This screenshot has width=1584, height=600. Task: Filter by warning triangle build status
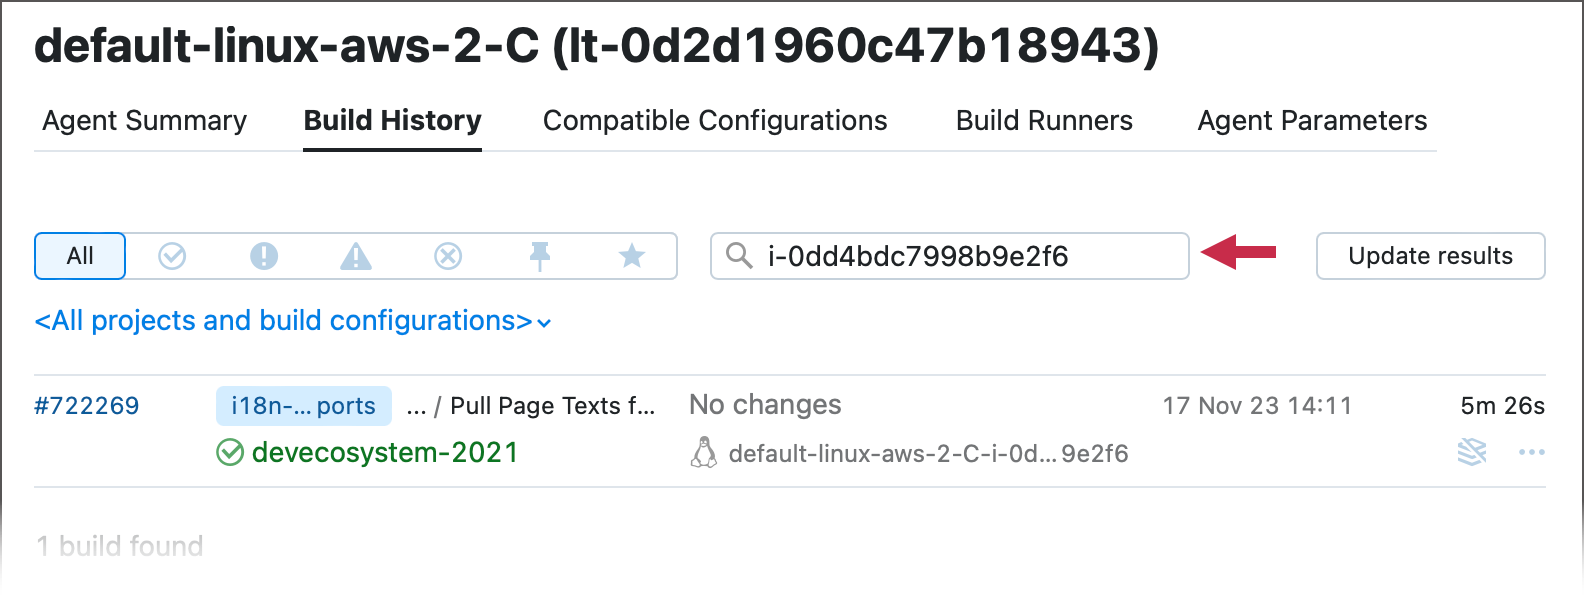coord(356,256)
